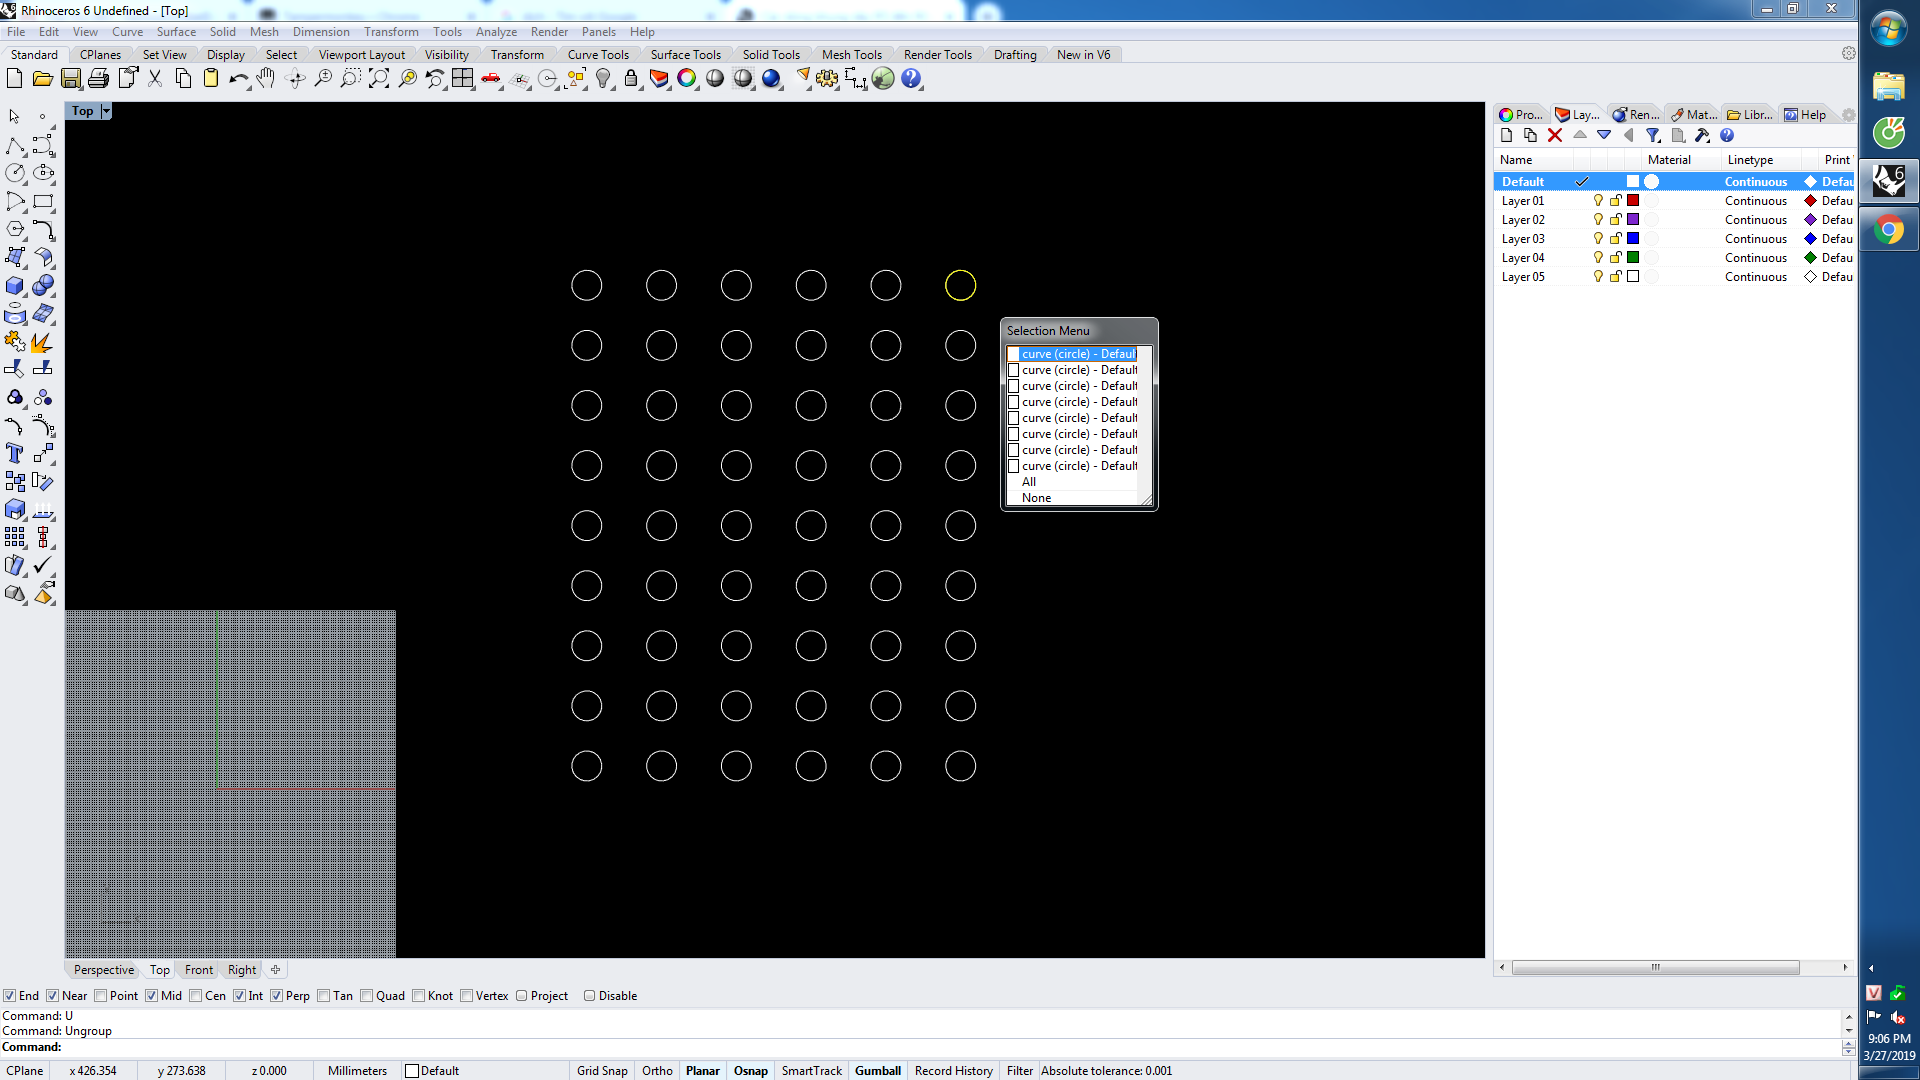
Task: Open the Dimension menu
Action: coord(320,32)
